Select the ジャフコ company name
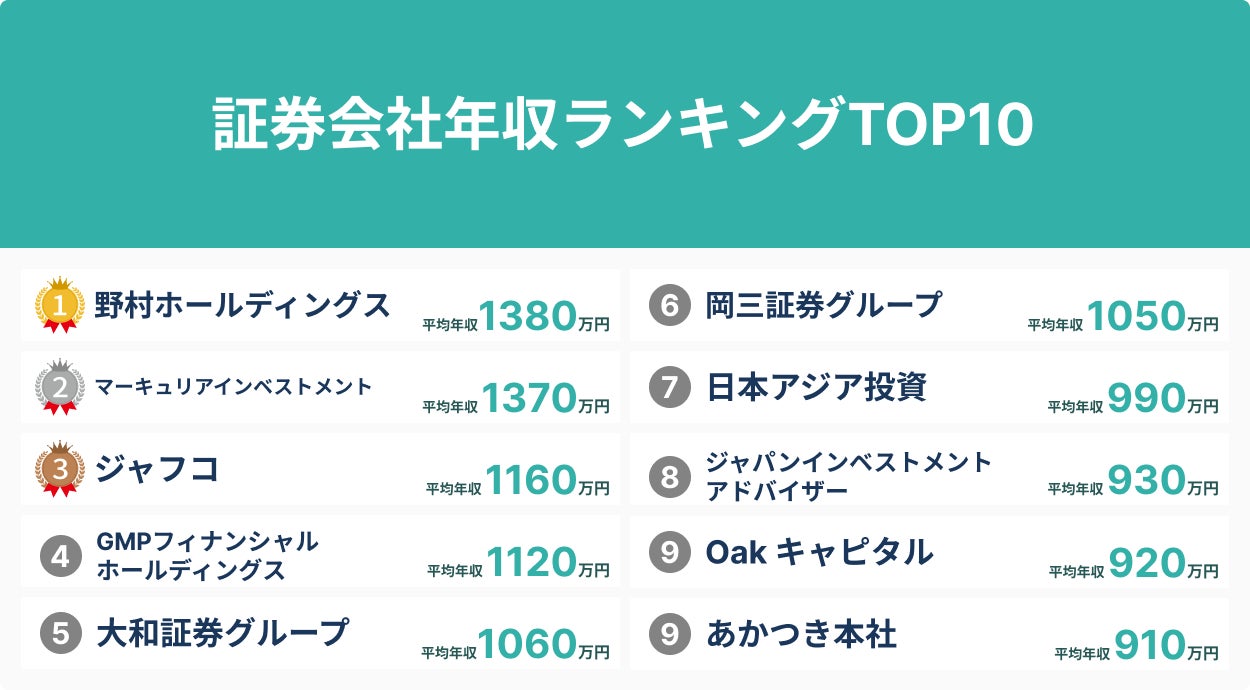Viewport: 1250px width, 690px height. coord(157,469)
